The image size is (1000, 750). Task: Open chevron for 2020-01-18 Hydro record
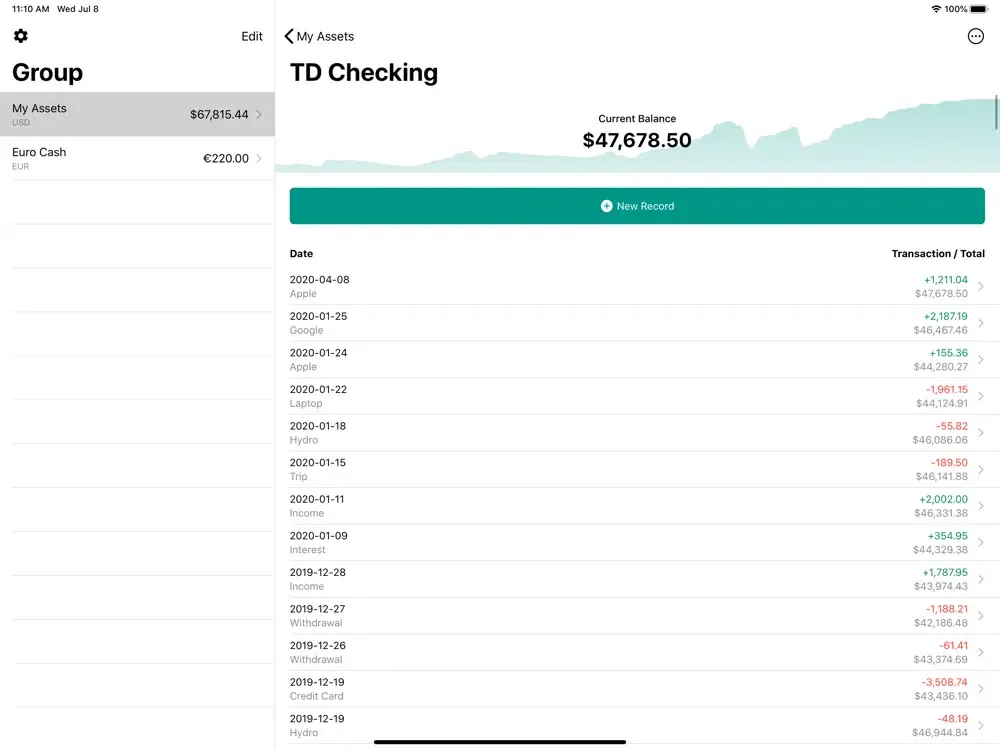981,432
